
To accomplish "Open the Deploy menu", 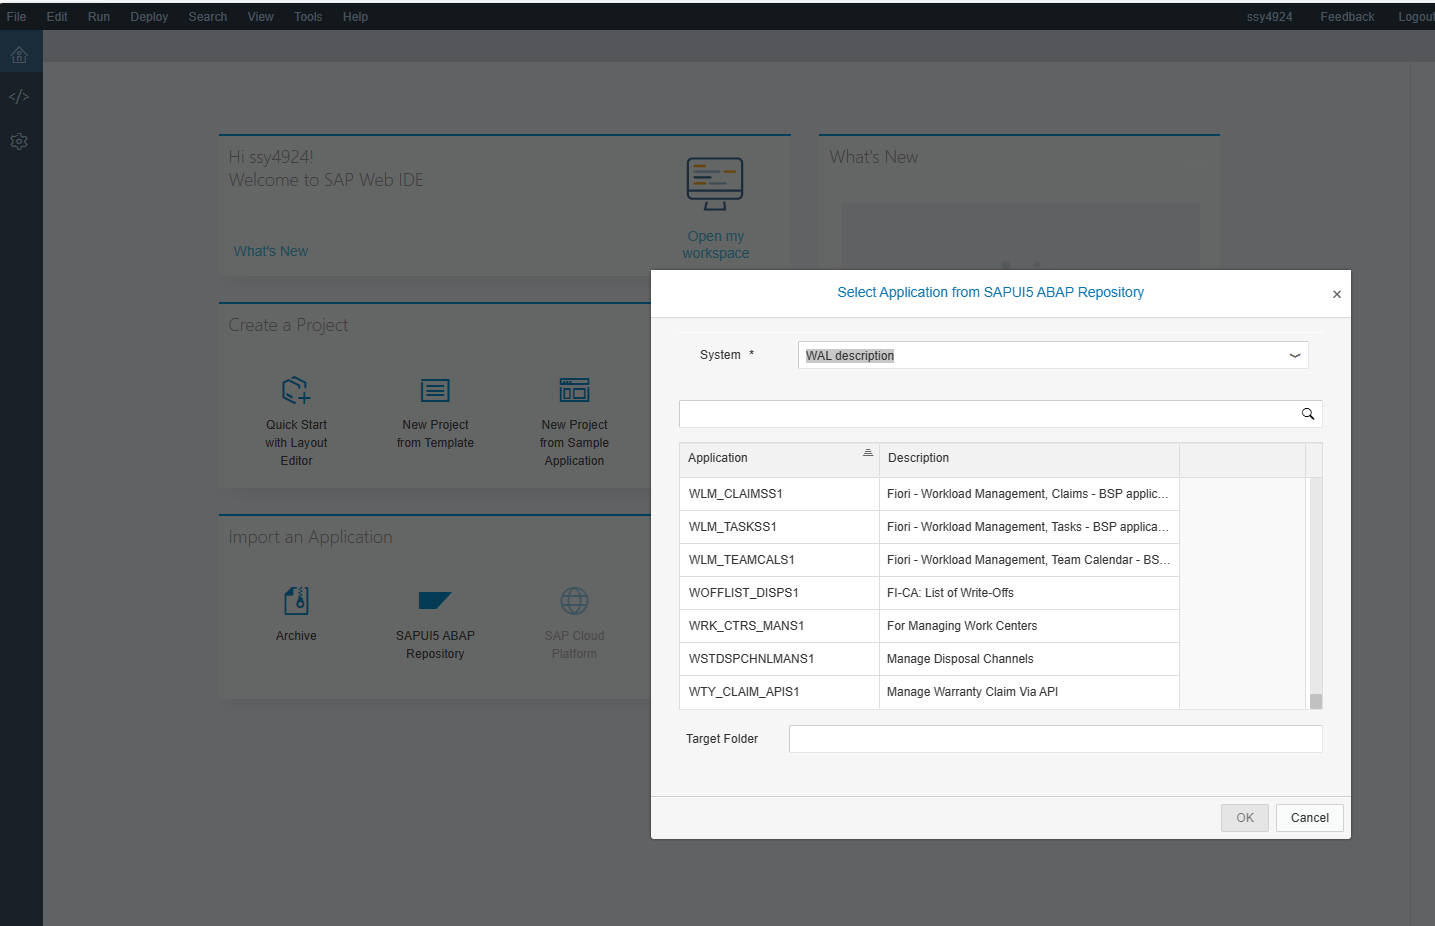I will coord(149,17).
